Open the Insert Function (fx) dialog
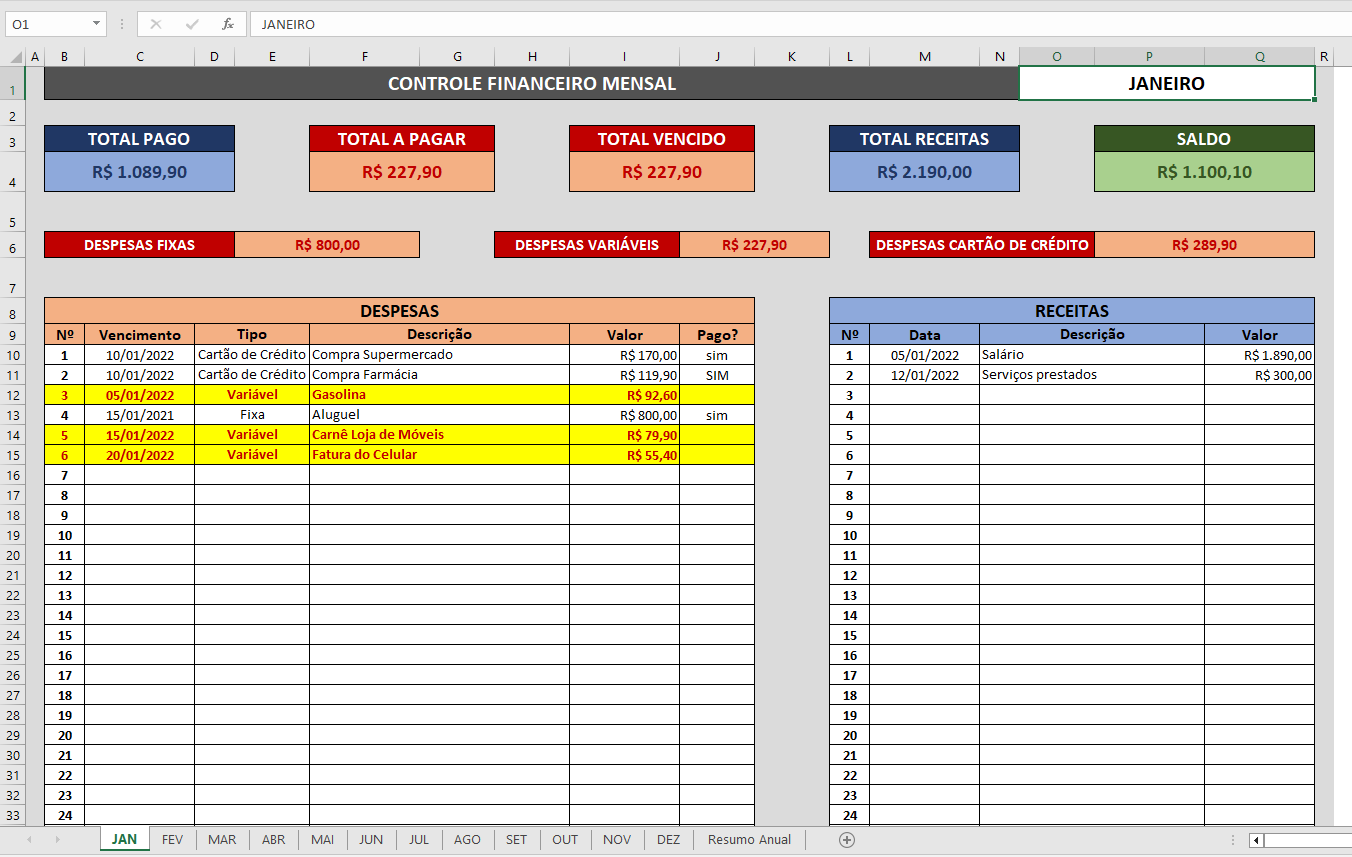1352x857 pixels. point(227,22)
